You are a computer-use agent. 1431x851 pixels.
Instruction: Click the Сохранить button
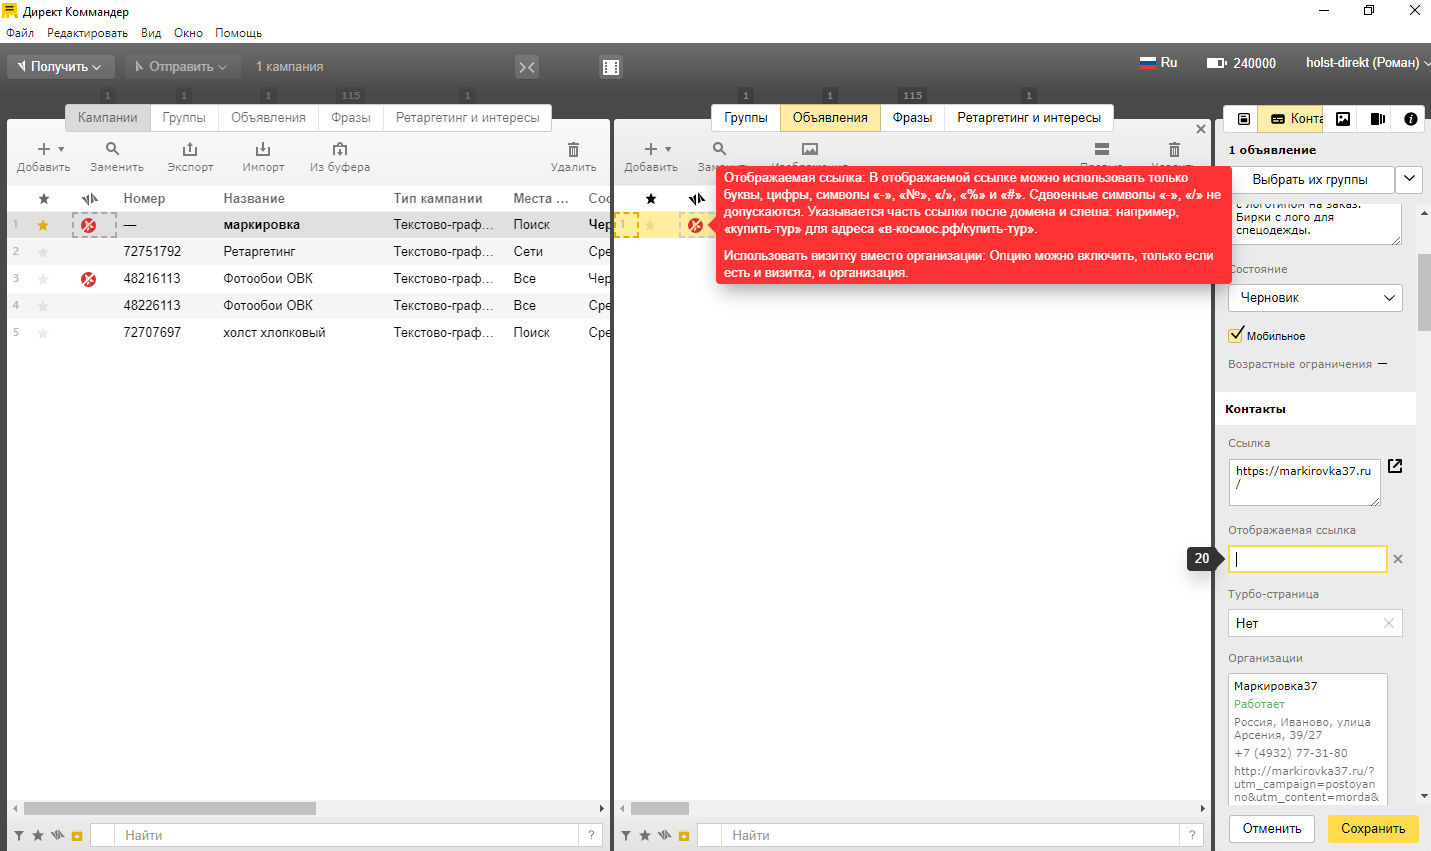(x=1373, y=829)
